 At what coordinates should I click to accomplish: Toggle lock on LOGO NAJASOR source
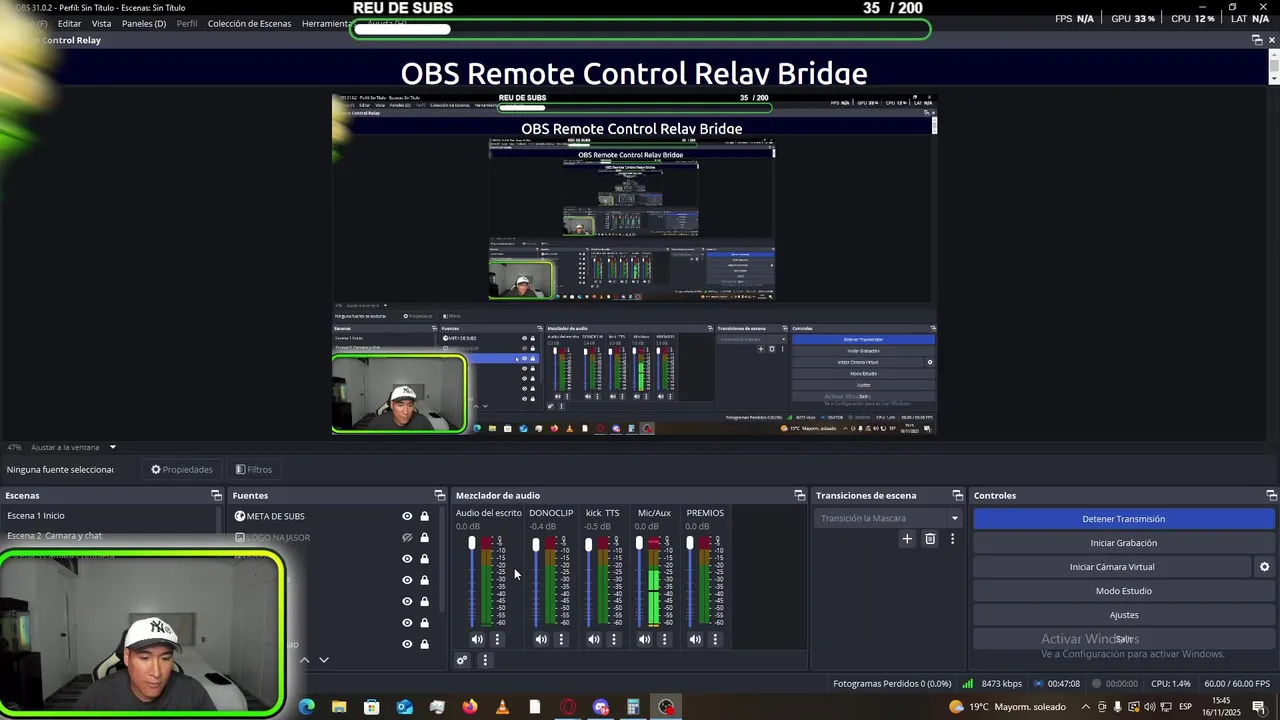click(424, 537)
